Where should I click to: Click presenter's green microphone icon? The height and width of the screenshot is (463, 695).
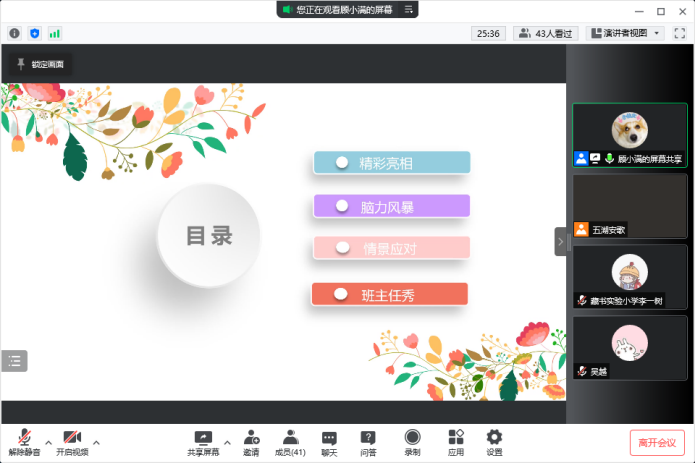609,159
